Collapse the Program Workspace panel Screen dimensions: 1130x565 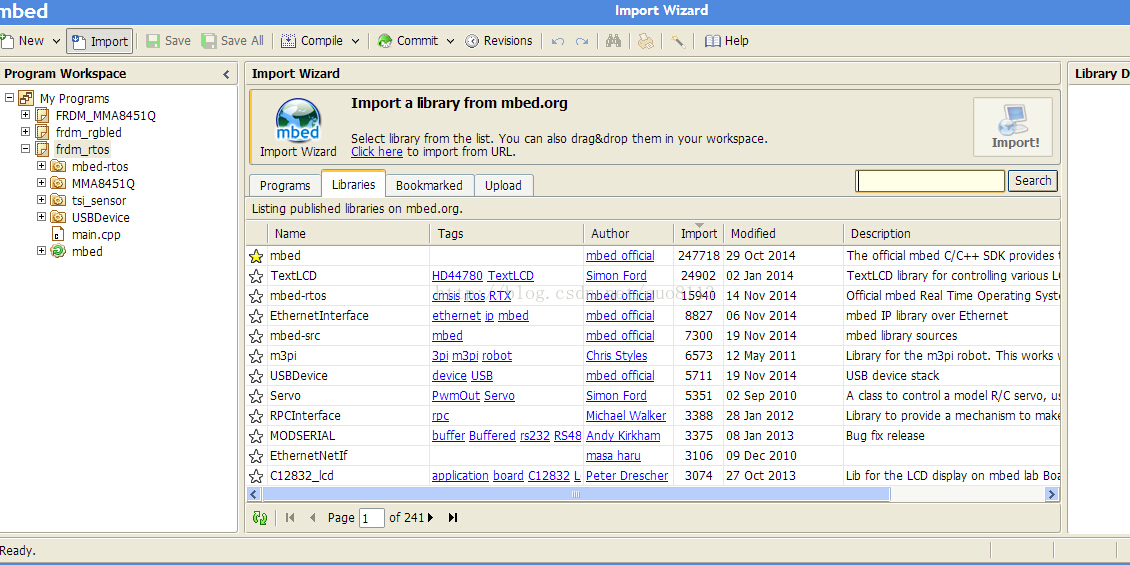[226, 74]
